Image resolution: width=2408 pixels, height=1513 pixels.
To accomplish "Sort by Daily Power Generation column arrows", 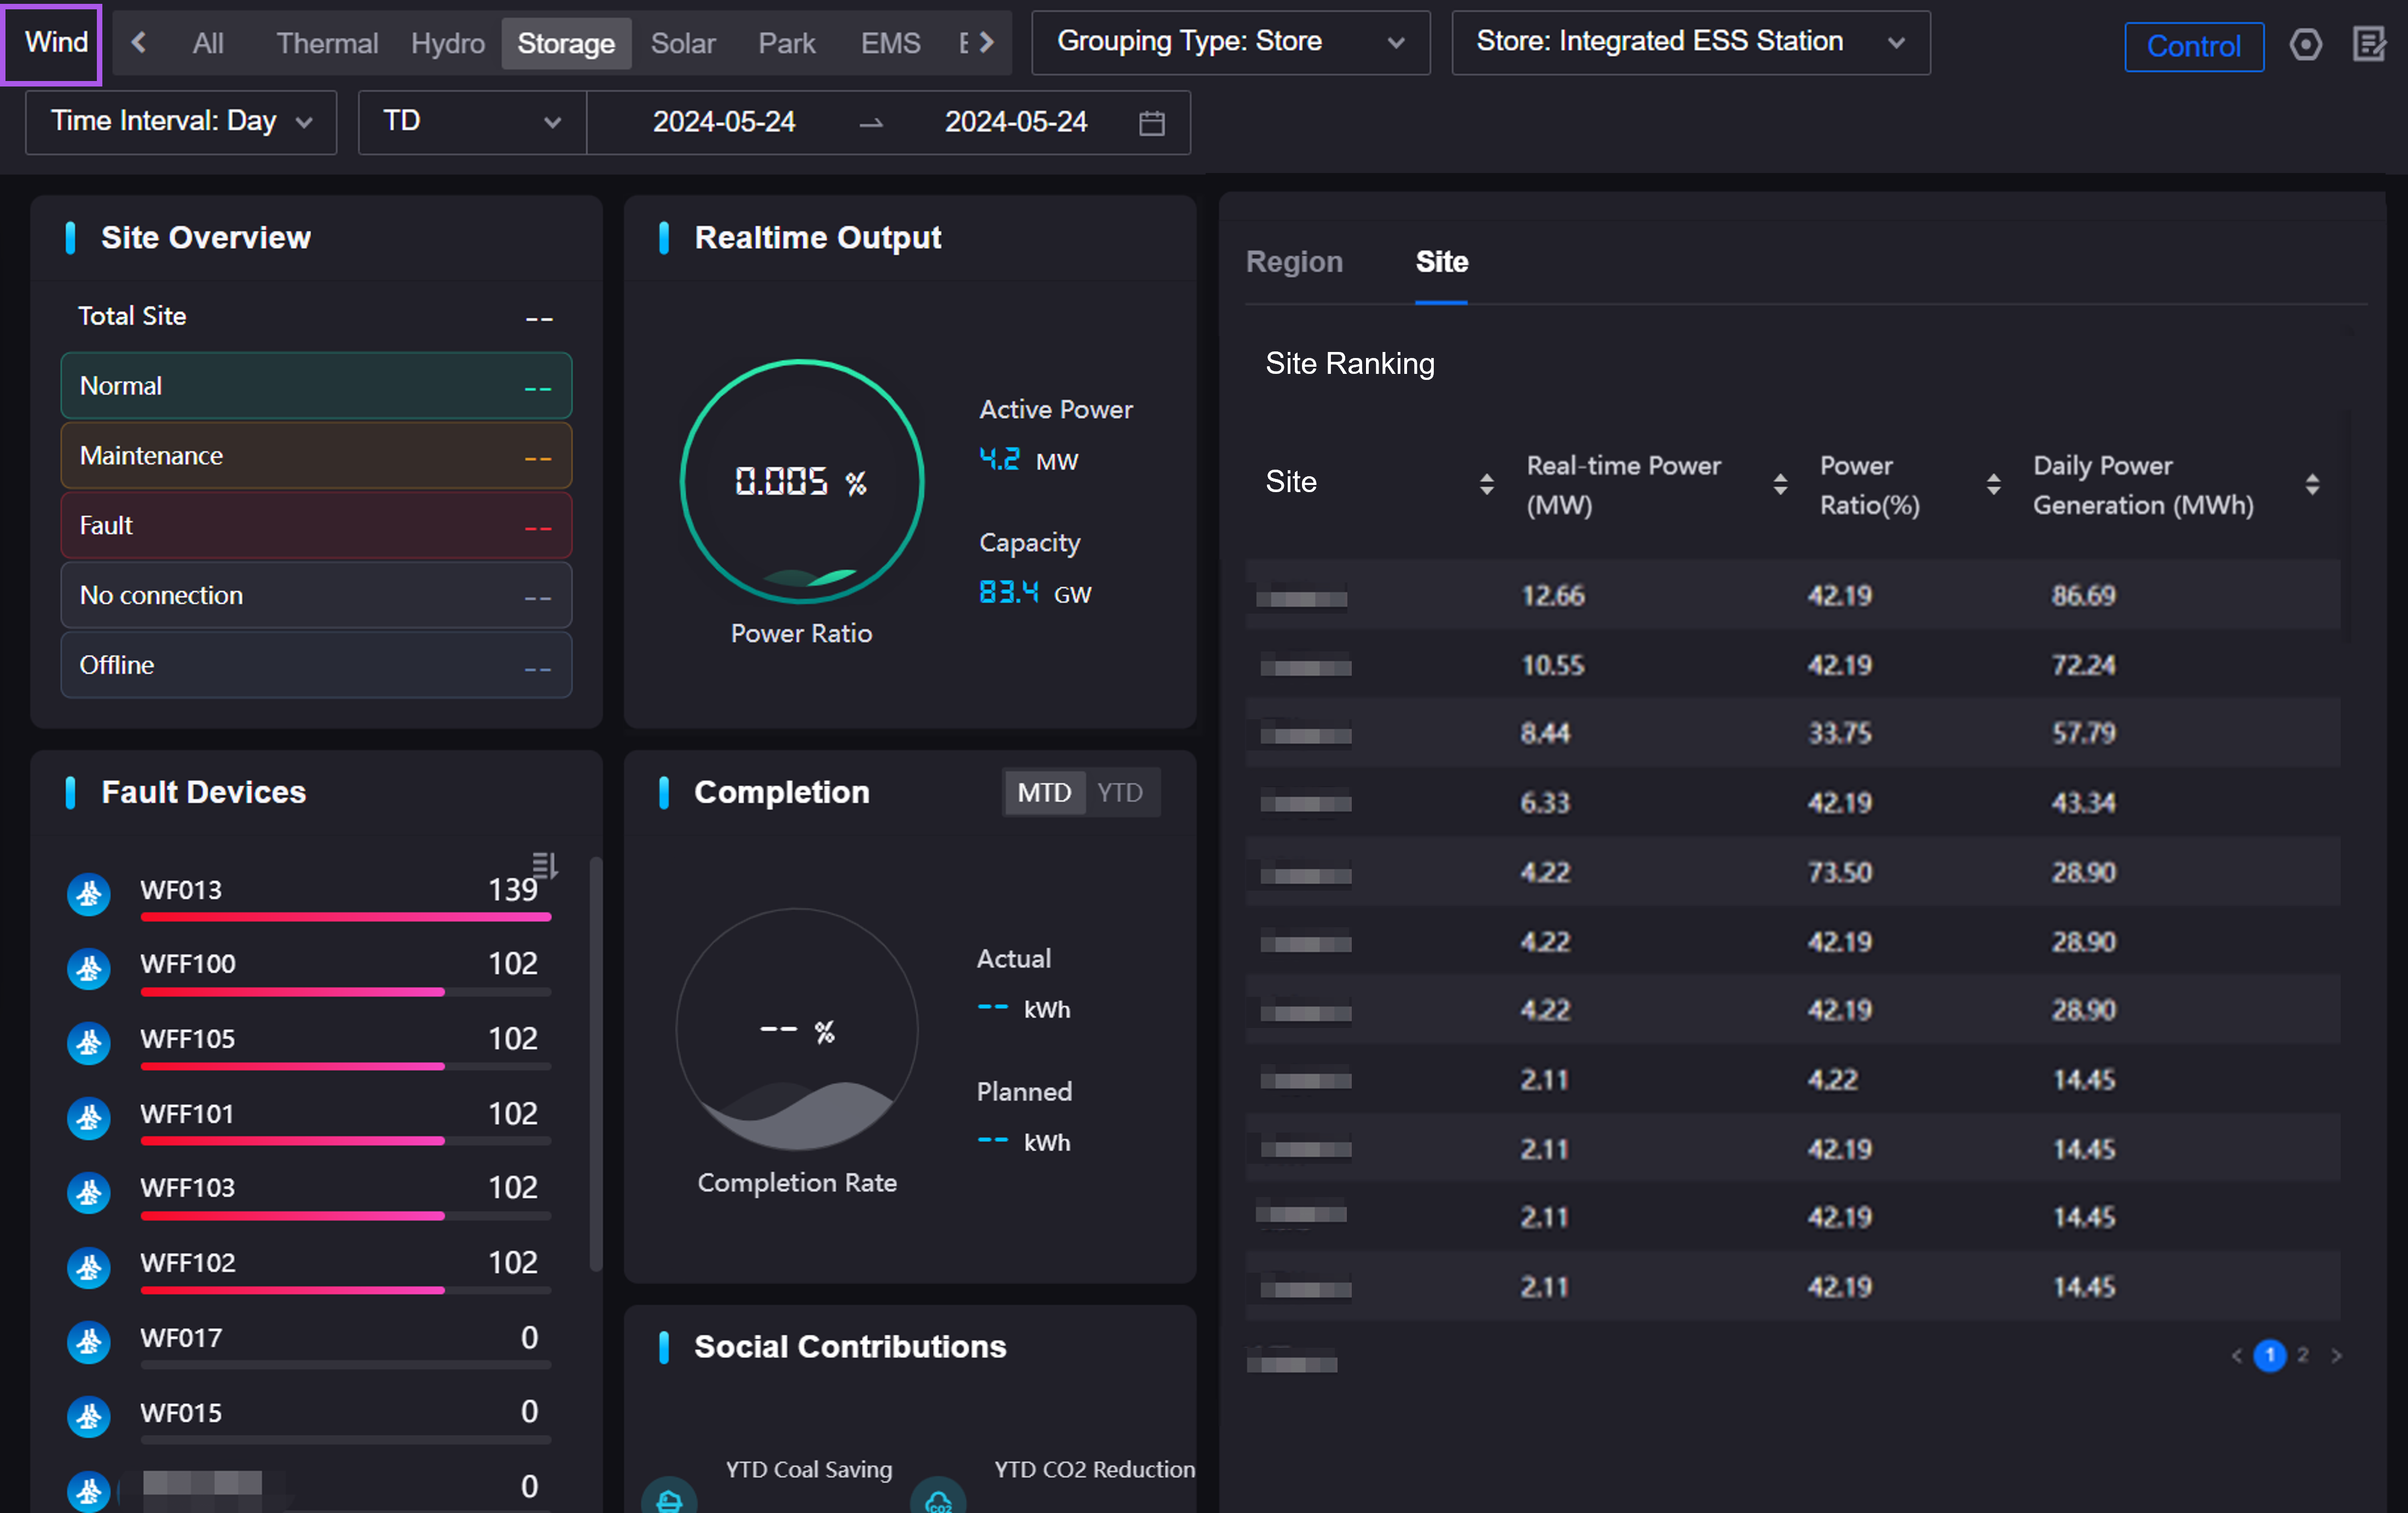I will (x=2312, y=485).
